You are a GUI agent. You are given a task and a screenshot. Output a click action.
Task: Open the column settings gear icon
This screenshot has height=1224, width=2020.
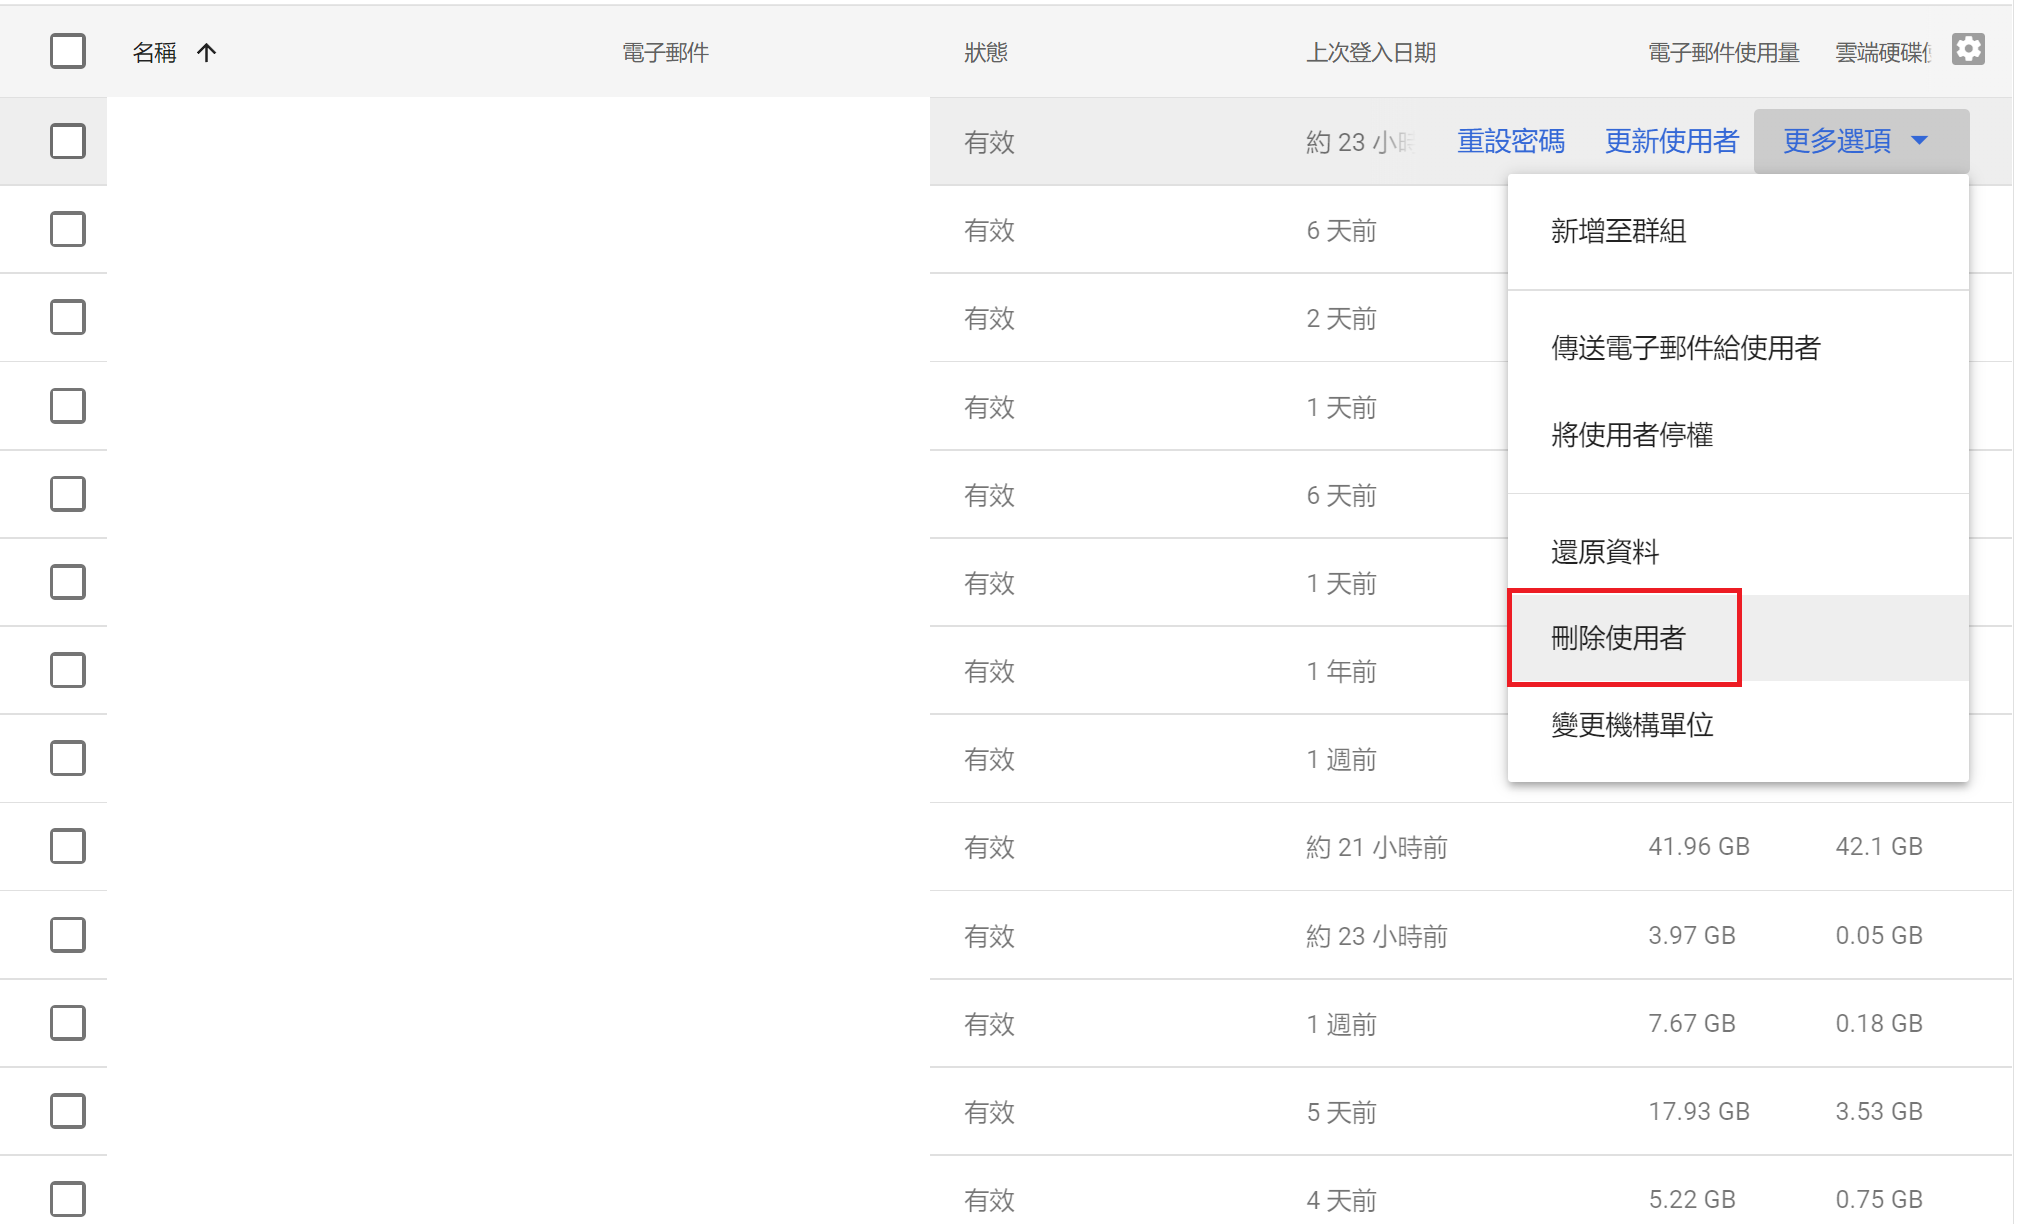click(x=1967, y=50)
